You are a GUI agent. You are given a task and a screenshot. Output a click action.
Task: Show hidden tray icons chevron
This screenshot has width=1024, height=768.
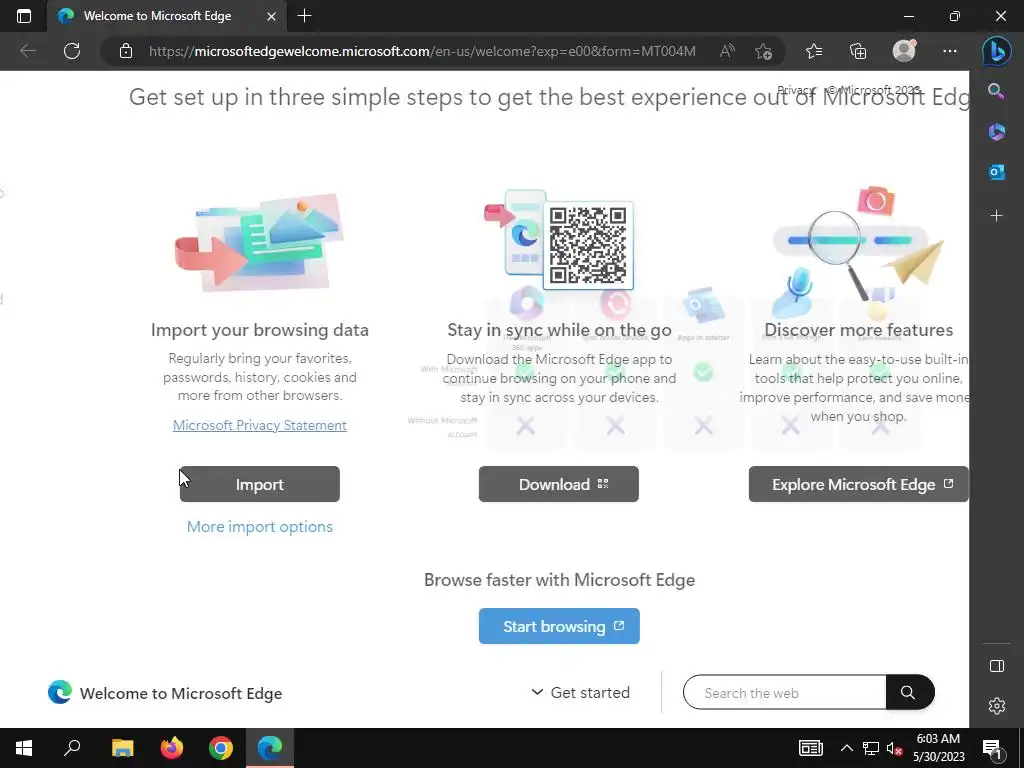(x=846, y=748)
